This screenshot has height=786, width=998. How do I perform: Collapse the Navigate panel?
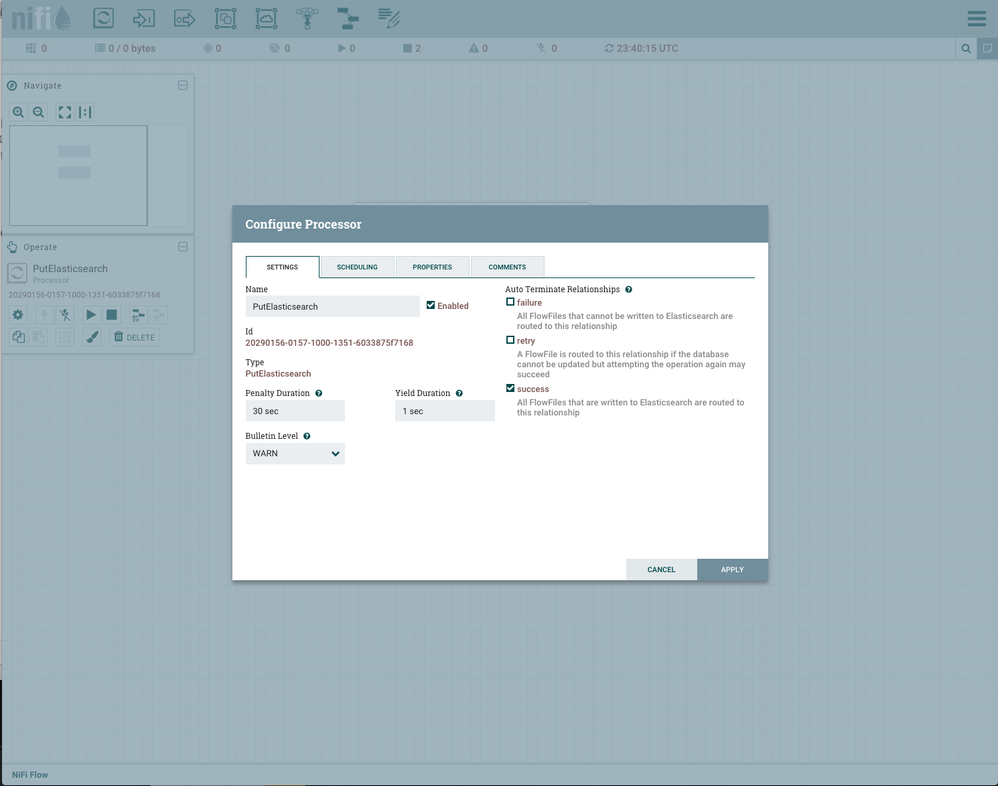click(x=183, y=85)
